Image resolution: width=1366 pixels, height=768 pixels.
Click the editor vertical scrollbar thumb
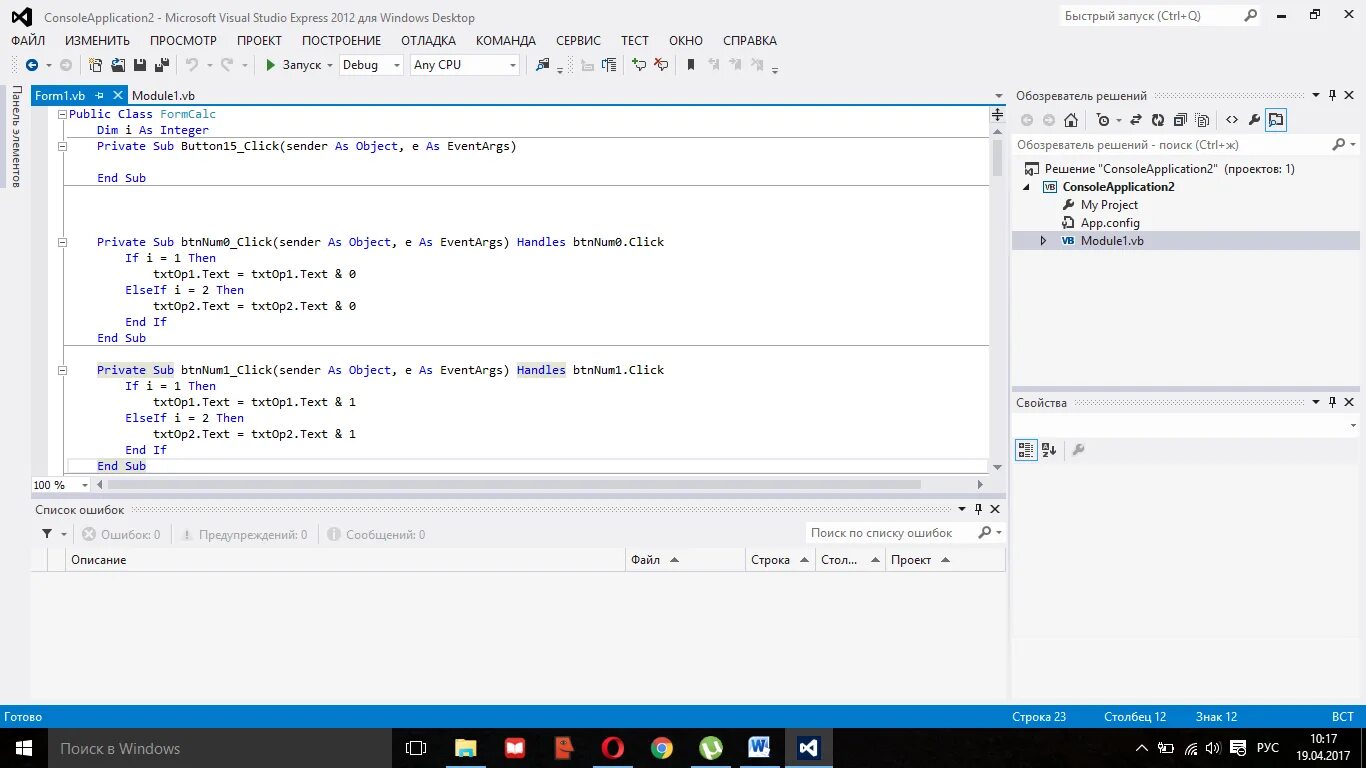click(997, 156)
